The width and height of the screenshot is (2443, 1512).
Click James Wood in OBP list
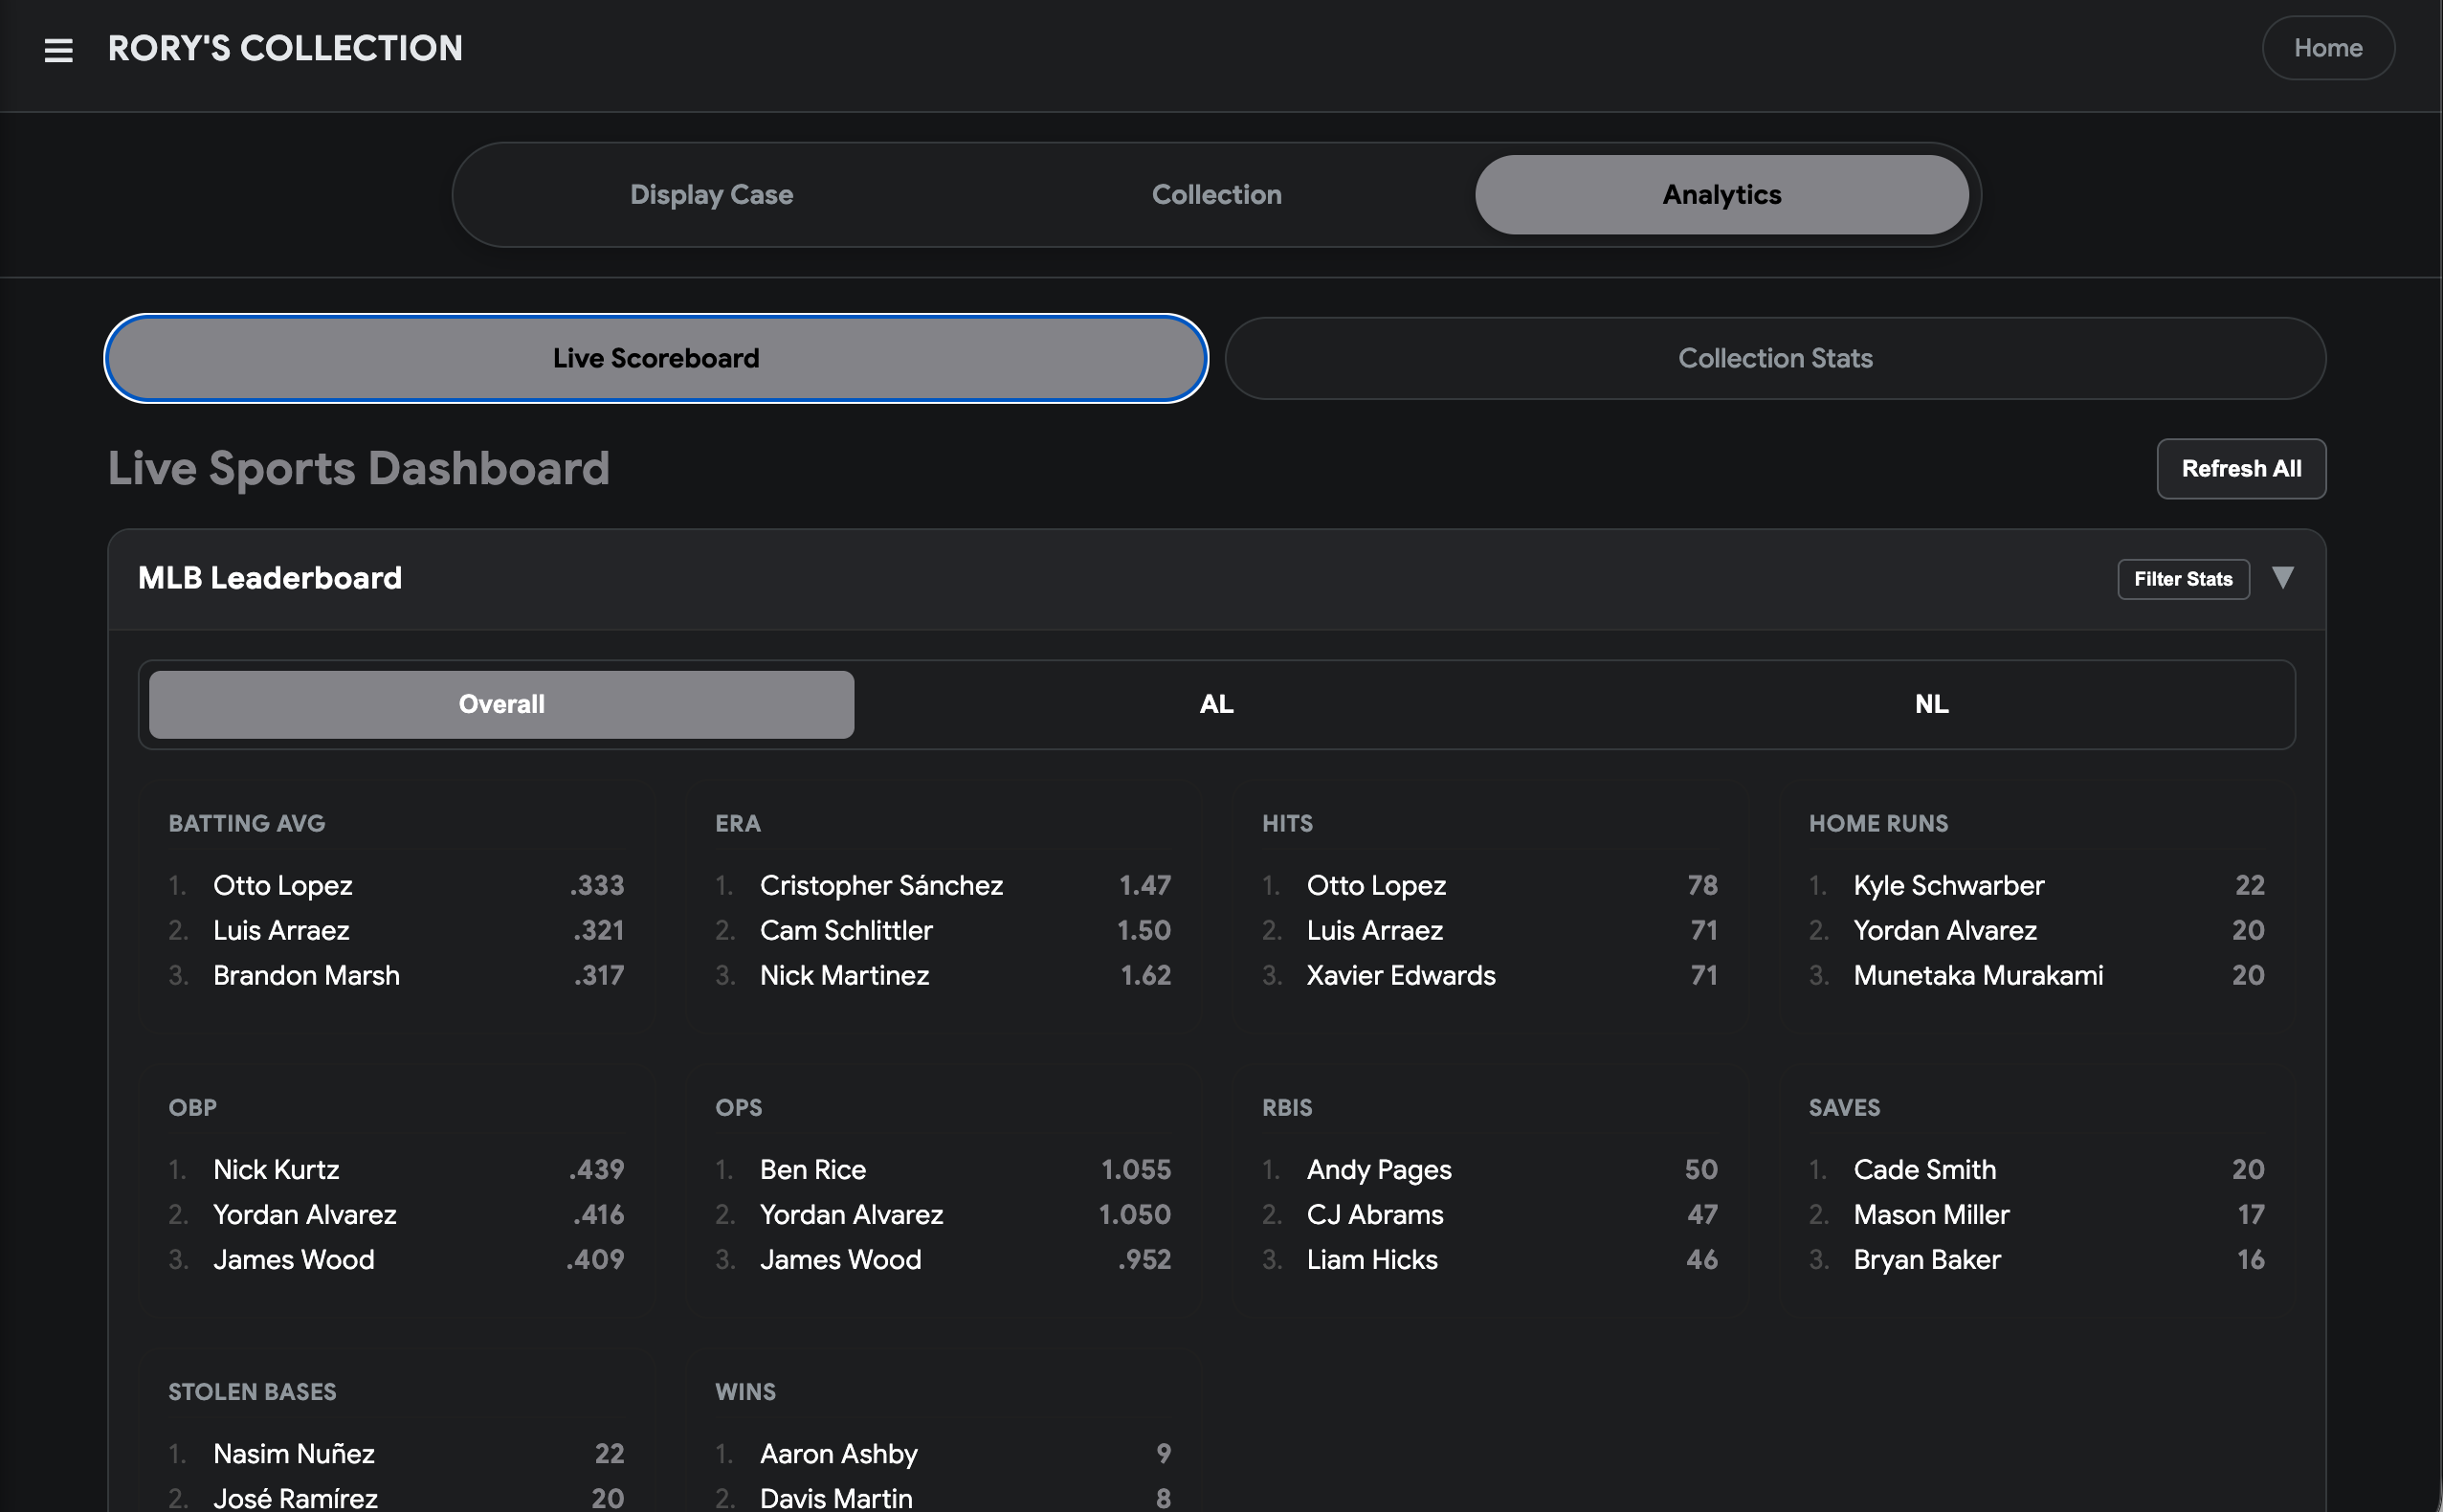point(294,1259)
